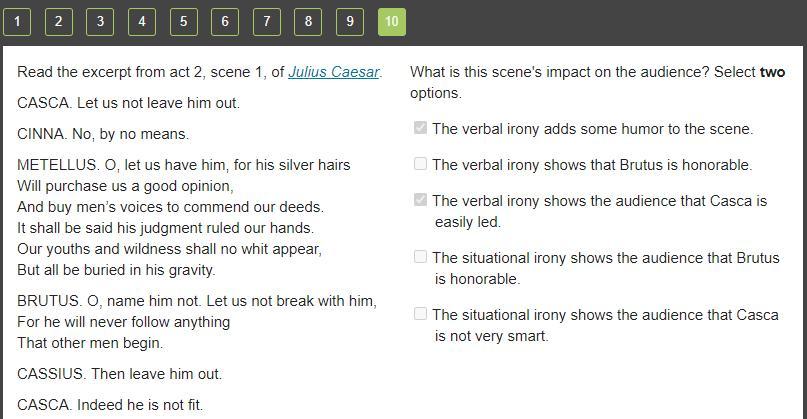The width and height of the screenshot is (807, 419).
Task: Open question 8
Action: click(308, 21)
